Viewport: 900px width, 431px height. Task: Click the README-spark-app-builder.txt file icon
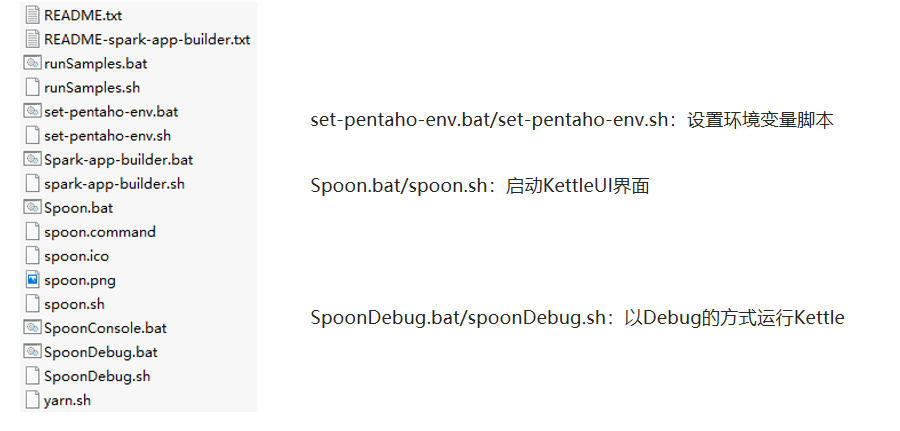(x=33, y=39)
